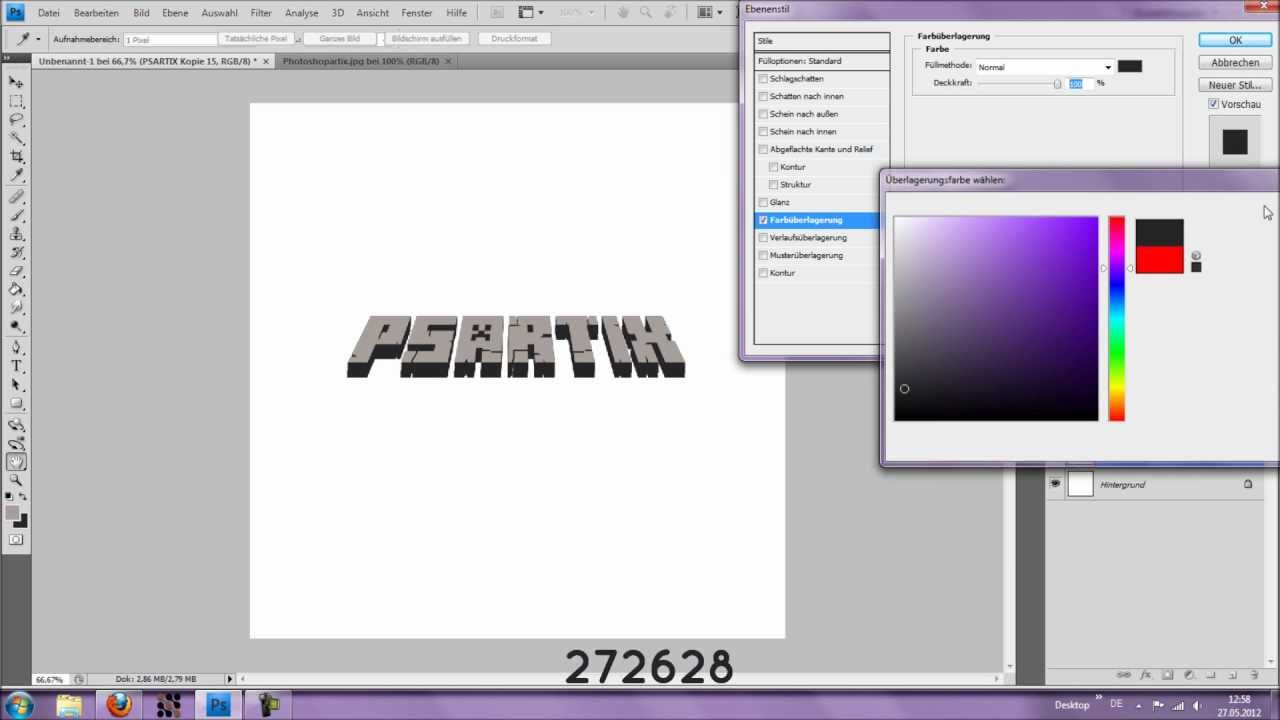
Task: Click the Deckkraft opacity slider handle
Action: coord(1057,84)
